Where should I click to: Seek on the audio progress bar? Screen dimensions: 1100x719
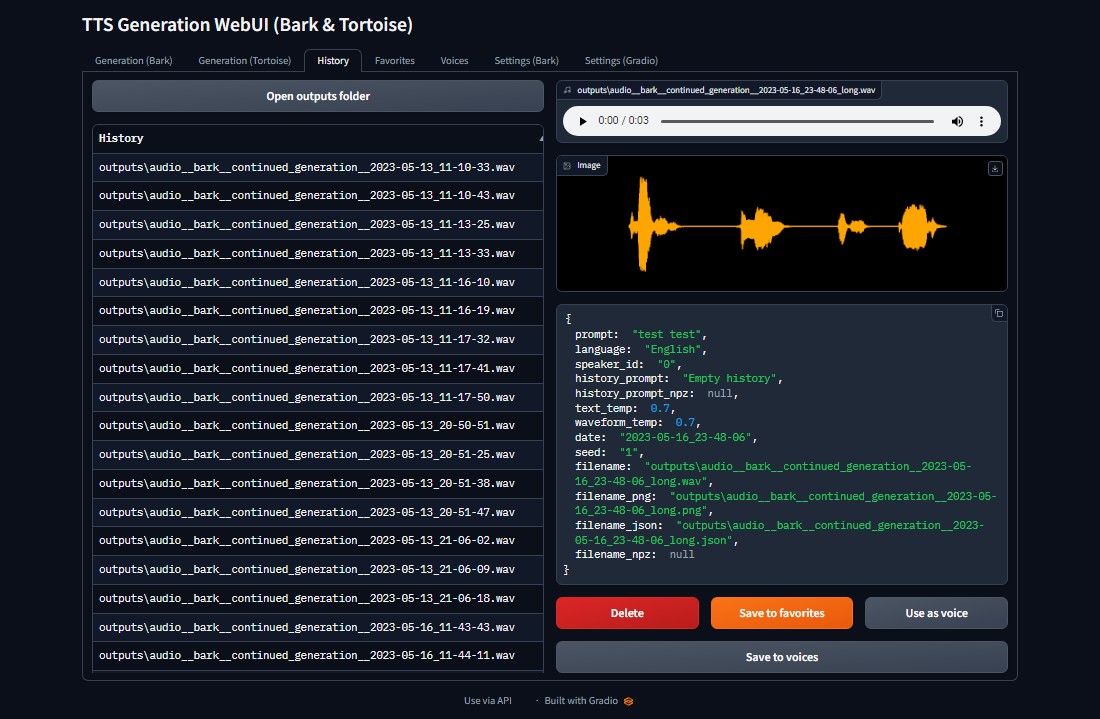click(797, 121)
